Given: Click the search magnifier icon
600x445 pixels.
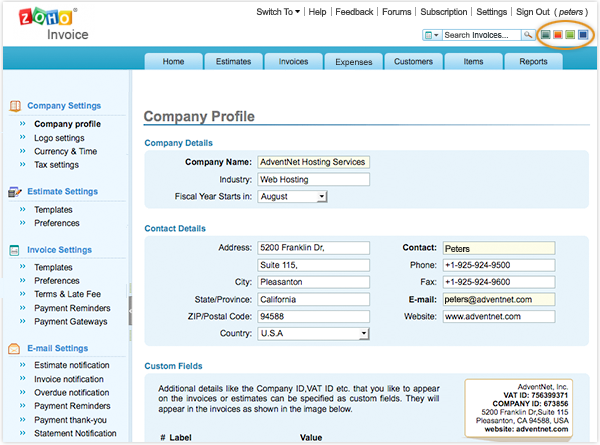Looking at the screenshot, I should (x=528, y=35).
